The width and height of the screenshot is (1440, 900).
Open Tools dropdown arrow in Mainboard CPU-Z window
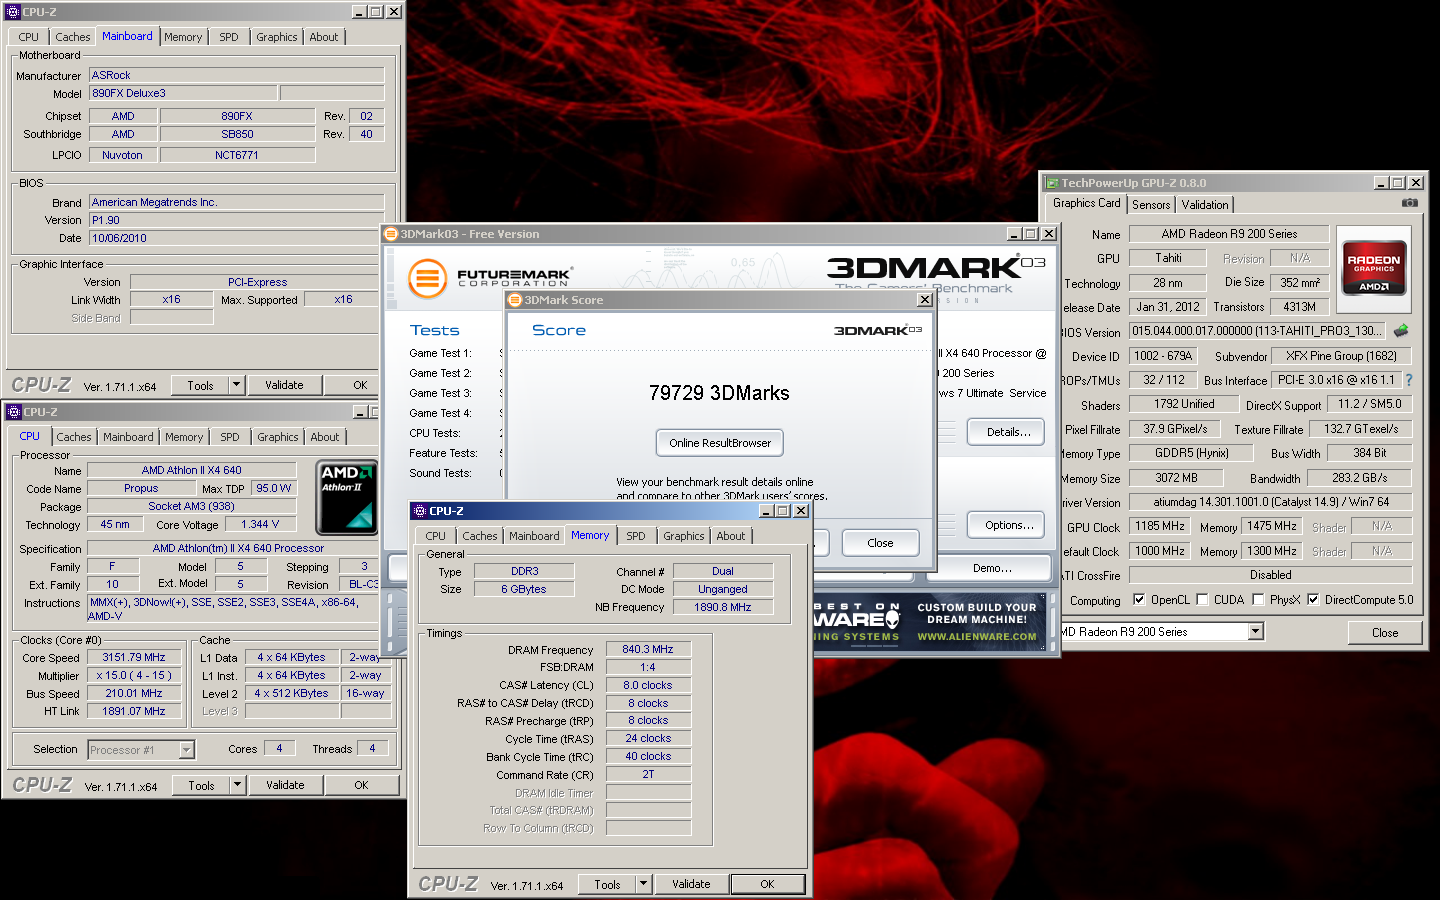click(236, 385)
